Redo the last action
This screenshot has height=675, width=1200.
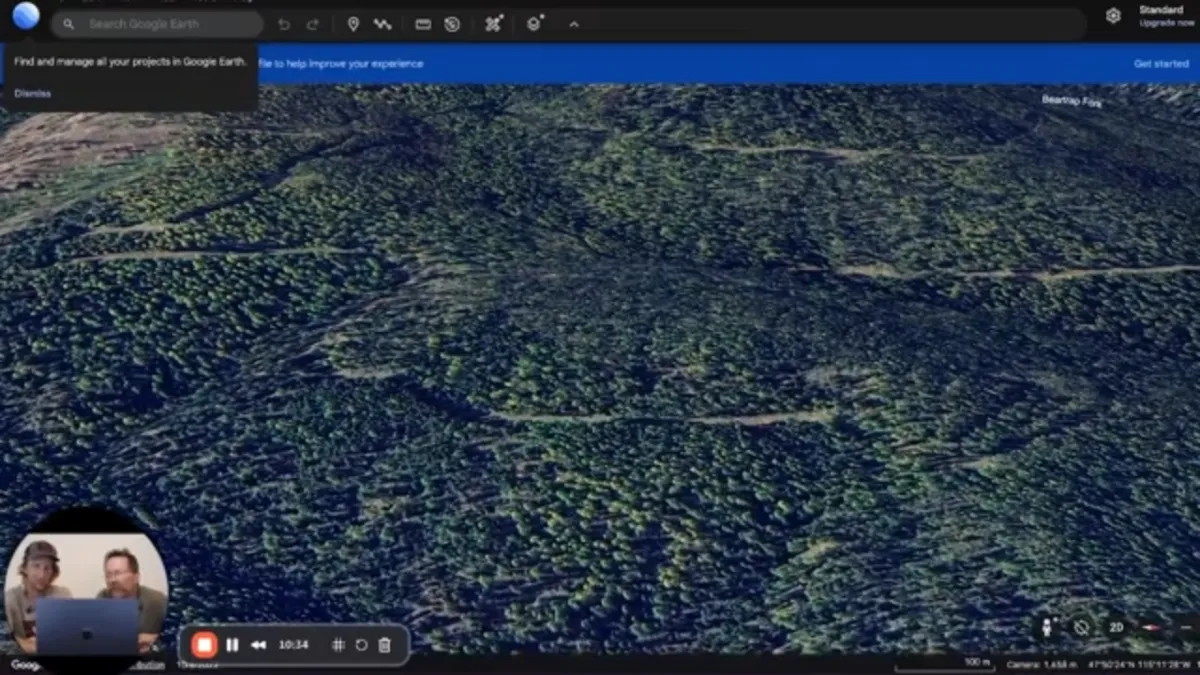coord(312,24)
